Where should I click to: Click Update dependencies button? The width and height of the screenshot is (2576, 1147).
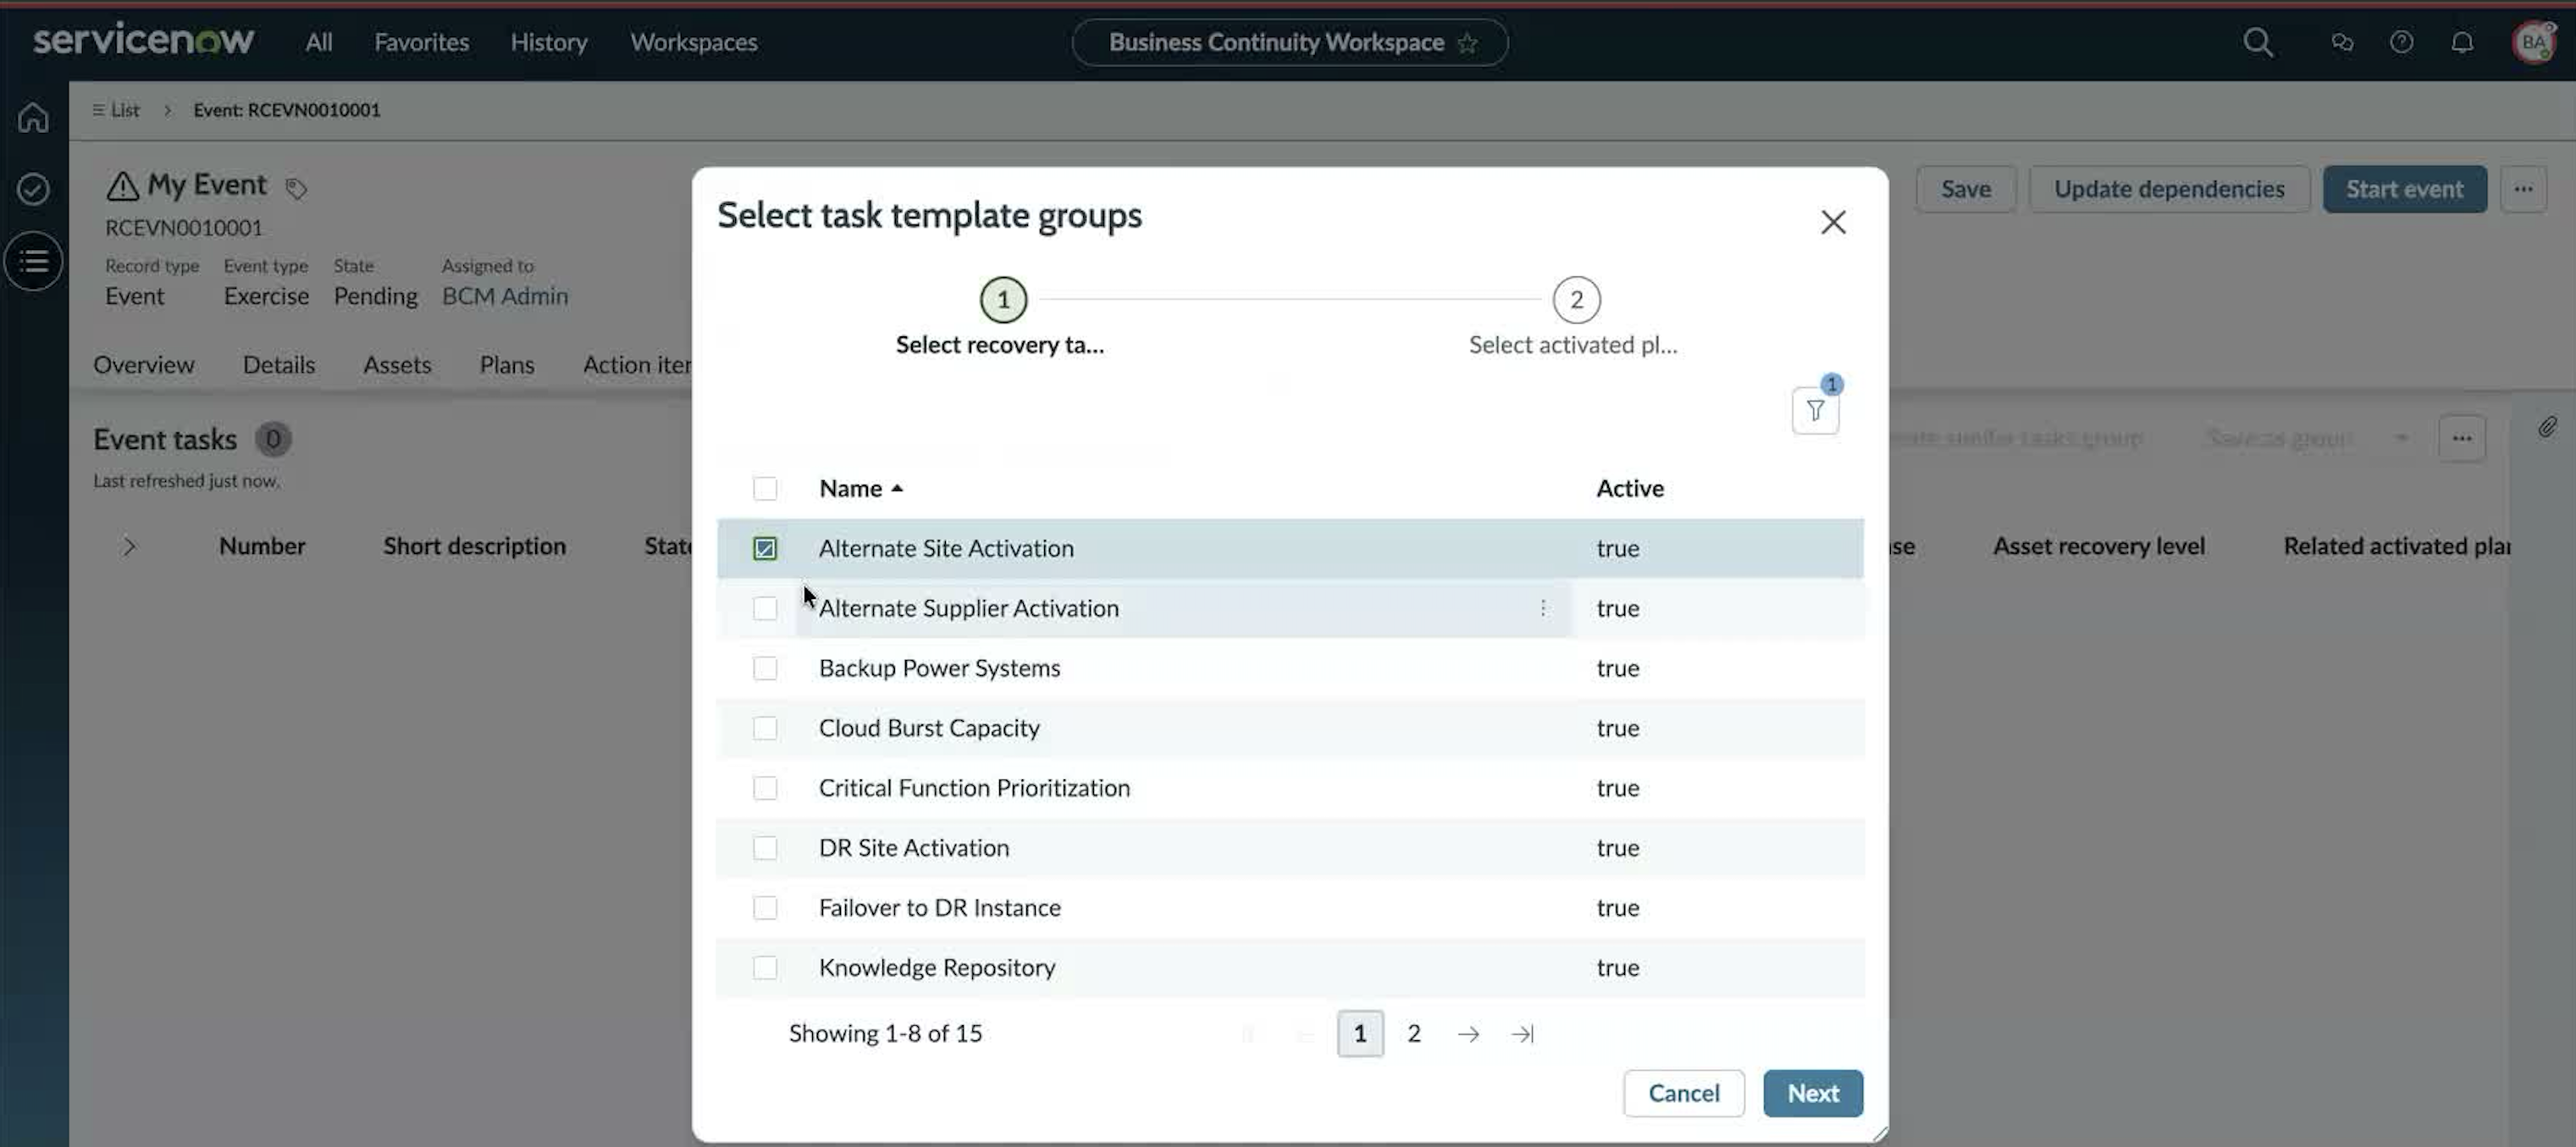click(2169, 189)
